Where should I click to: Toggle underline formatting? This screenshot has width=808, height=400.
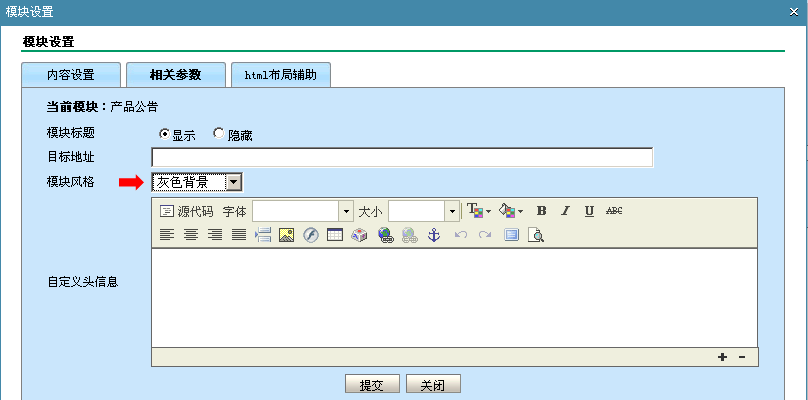click(x=590, y=210)
